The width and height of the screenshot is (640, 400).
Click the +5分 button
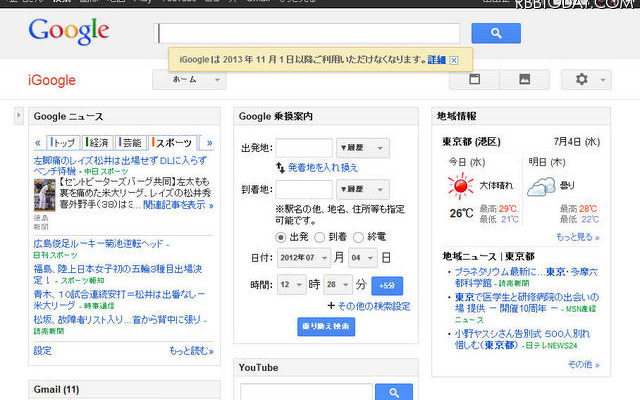pyautogui.click(x=387, y=286)
